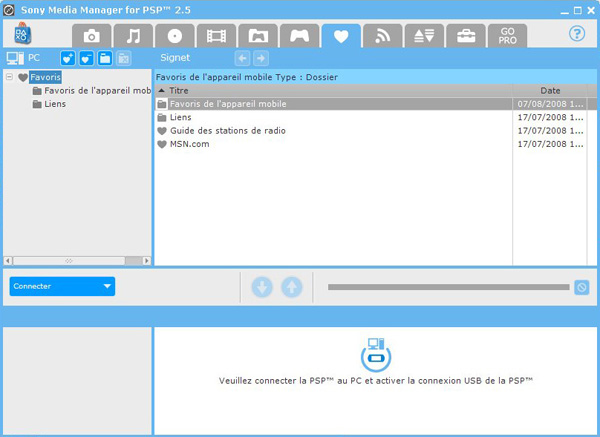Viewport: 600px width, 437px height.
Task: Go forward with right arrow button
Action: [x=261, y=58]
